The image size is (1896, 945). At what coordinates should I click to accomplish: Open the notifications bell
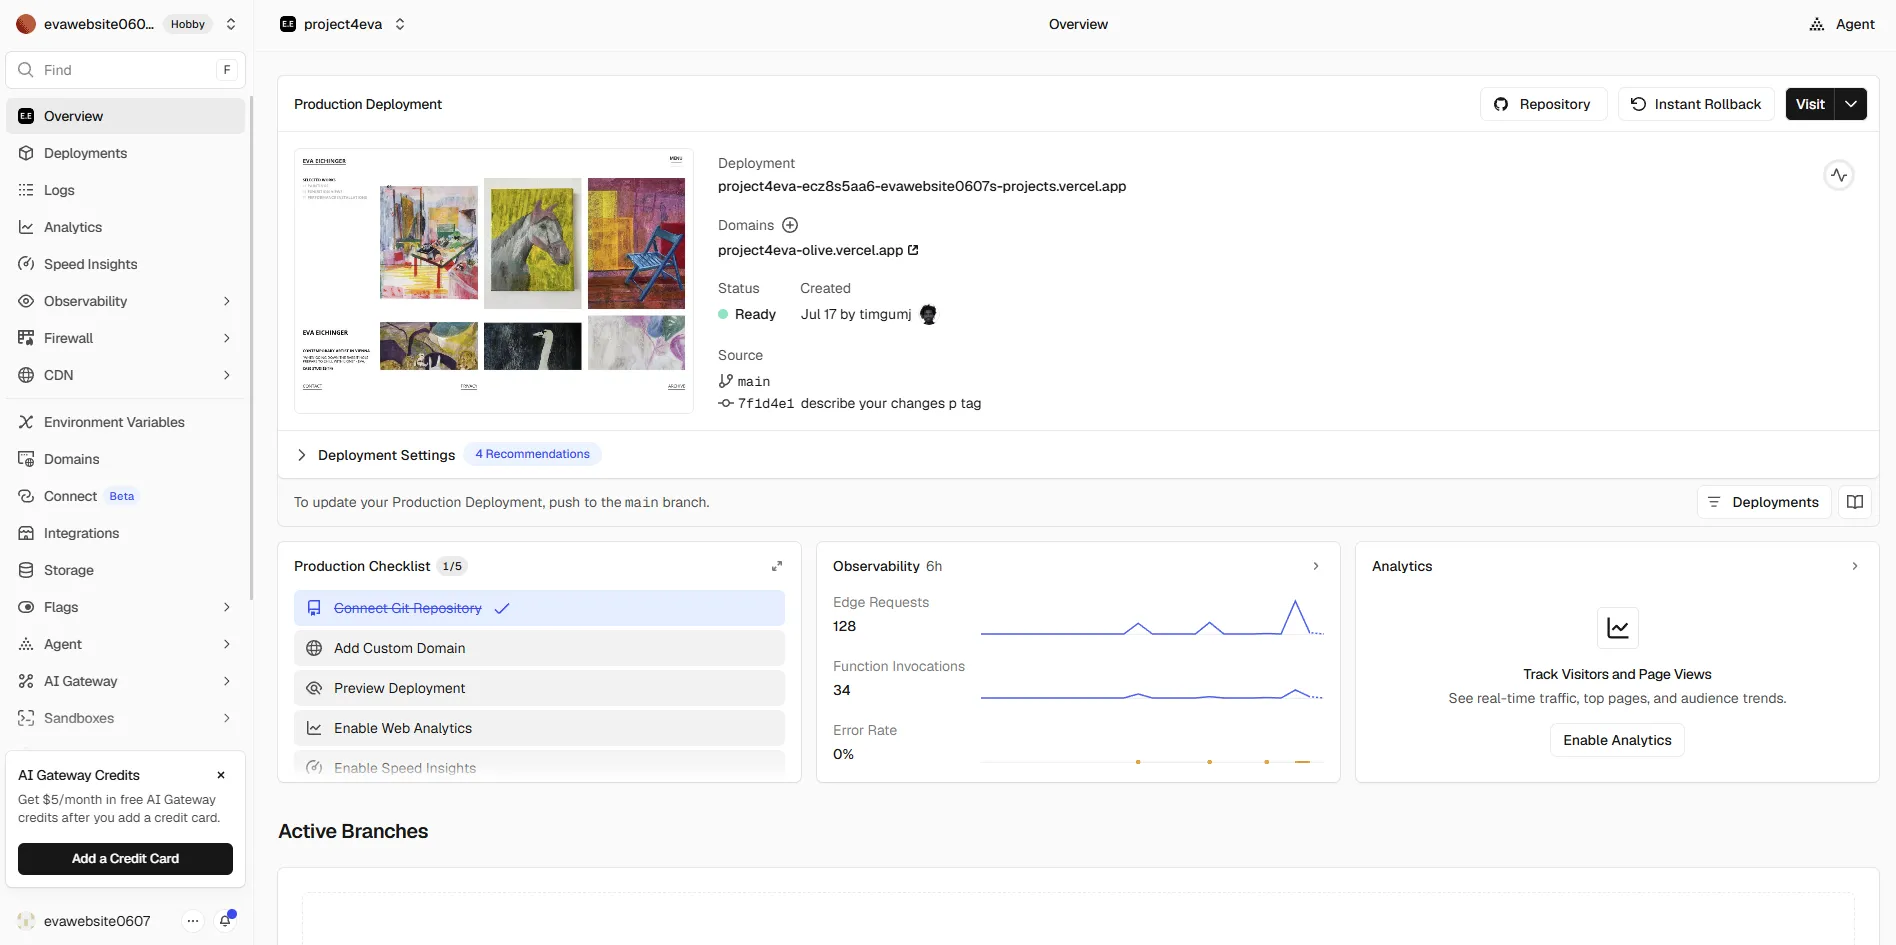pos(225,921)
